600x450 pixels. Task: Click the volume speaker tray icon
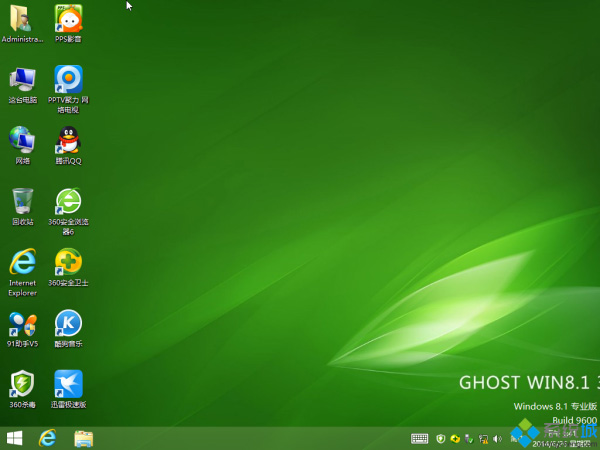point(497,439)
